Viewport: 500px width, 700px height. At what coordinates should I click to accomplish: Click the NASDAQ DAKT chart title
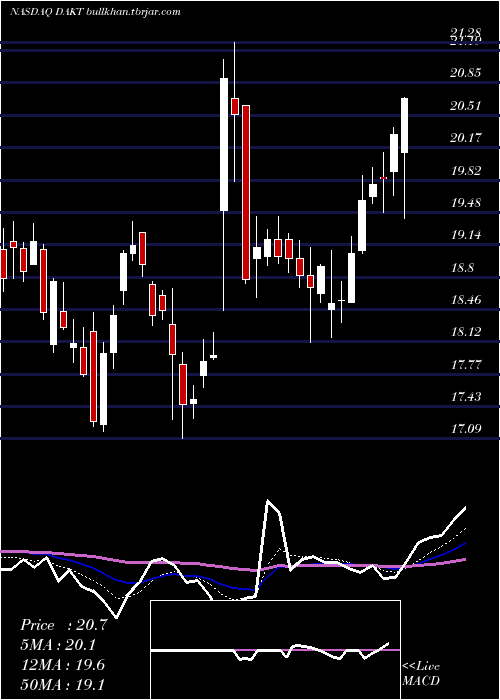[95, 12]
